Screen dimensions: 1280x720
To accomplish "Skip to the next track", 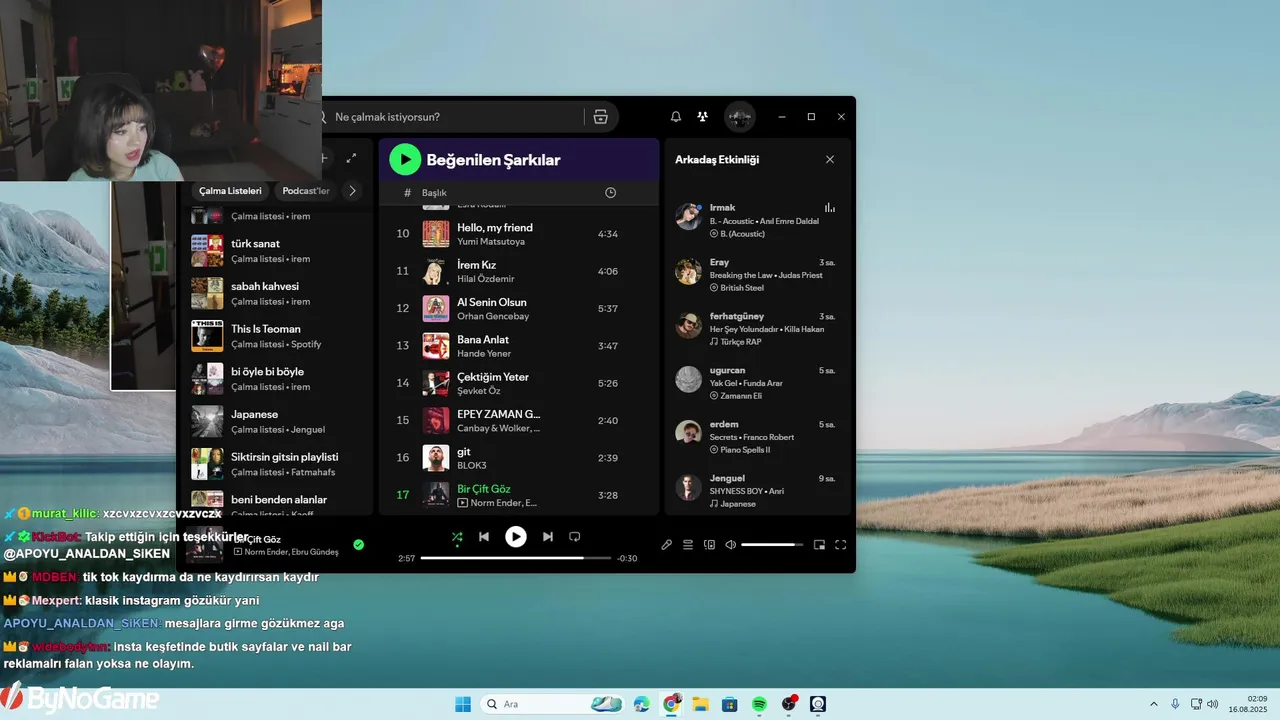I will coord(548,537).
